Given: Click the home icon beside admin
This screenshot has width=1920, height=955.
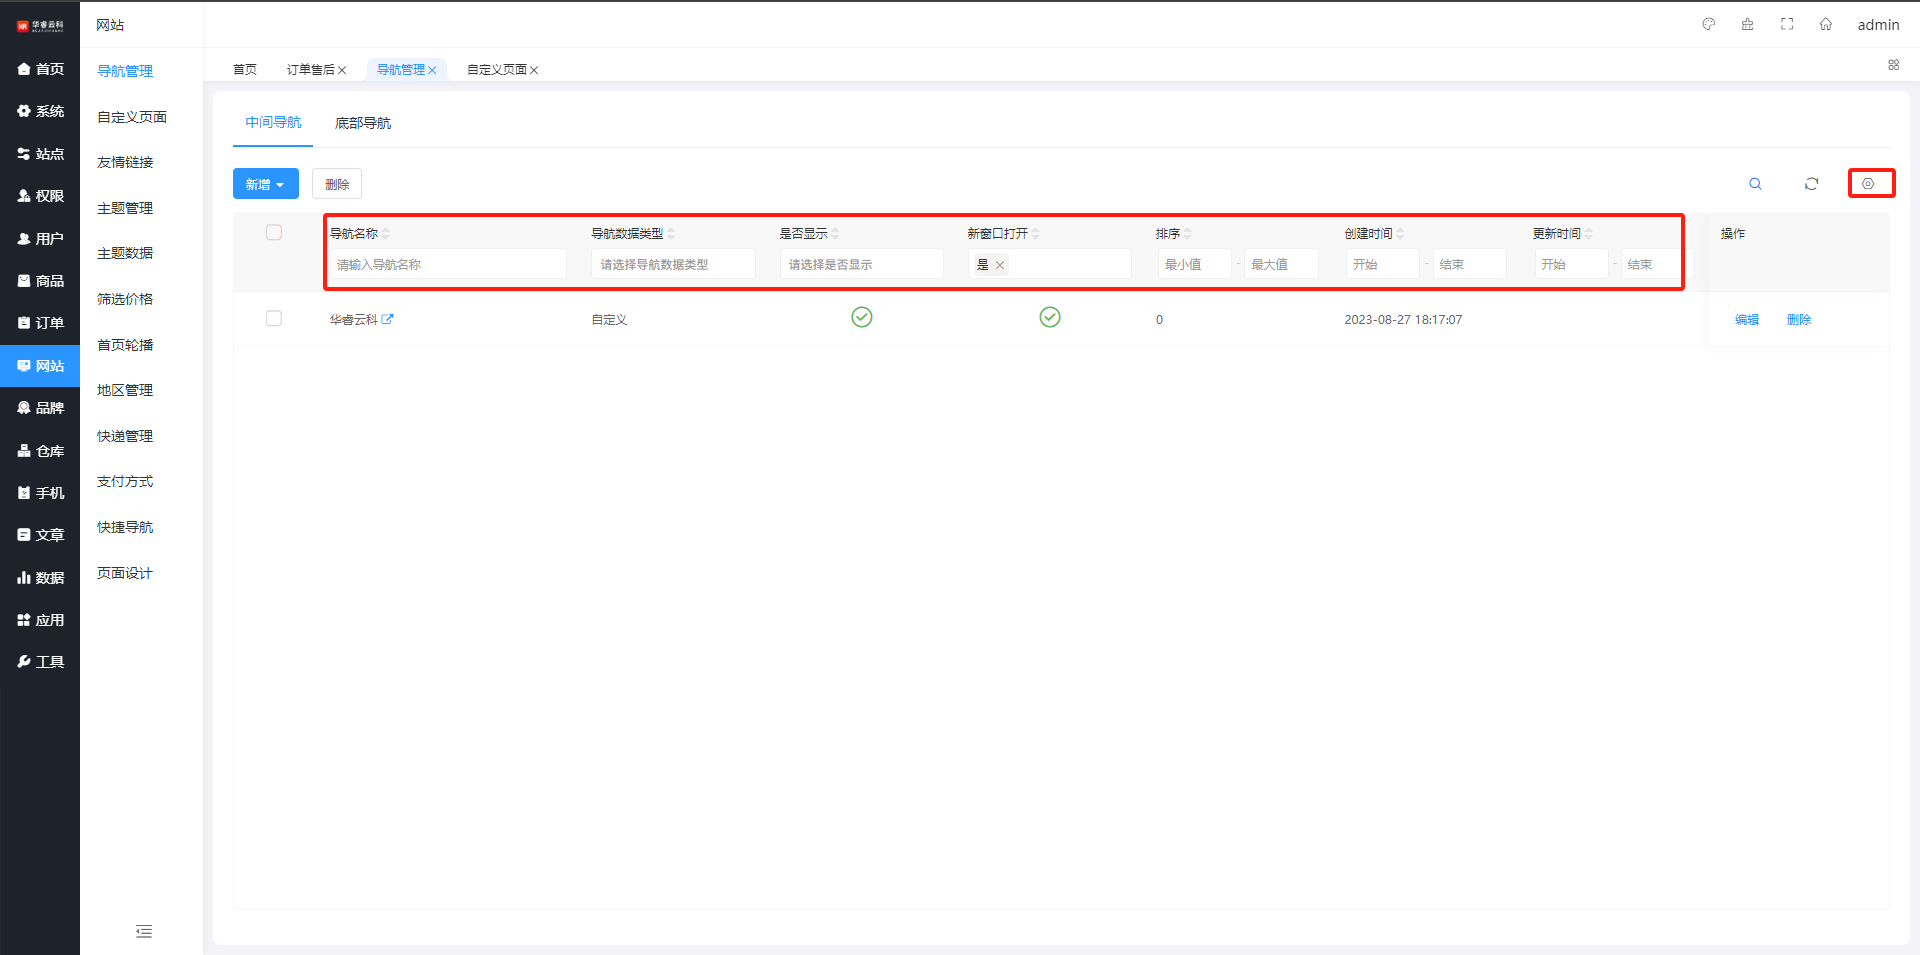Looking at the screenshot, I should pyautogui.click(x=1825, y=24).
